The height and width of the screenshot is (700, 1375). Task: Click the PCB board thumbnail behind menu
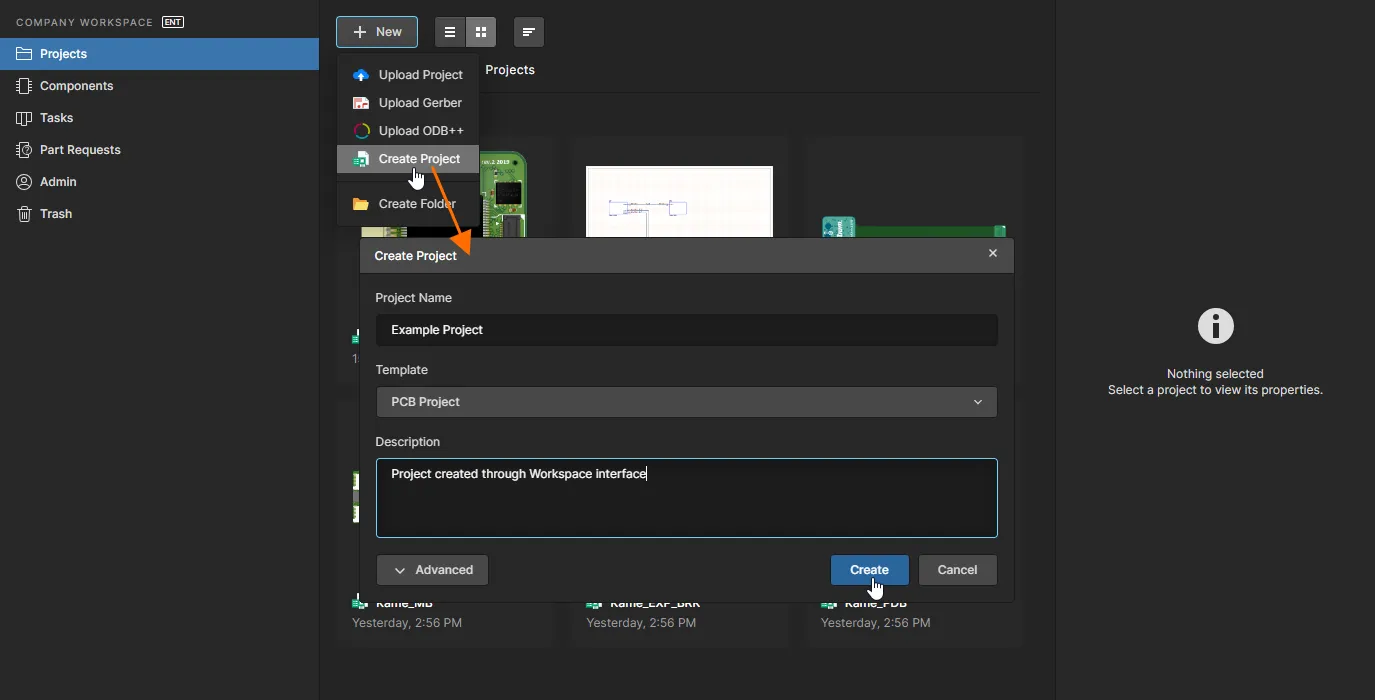(503, 195)
